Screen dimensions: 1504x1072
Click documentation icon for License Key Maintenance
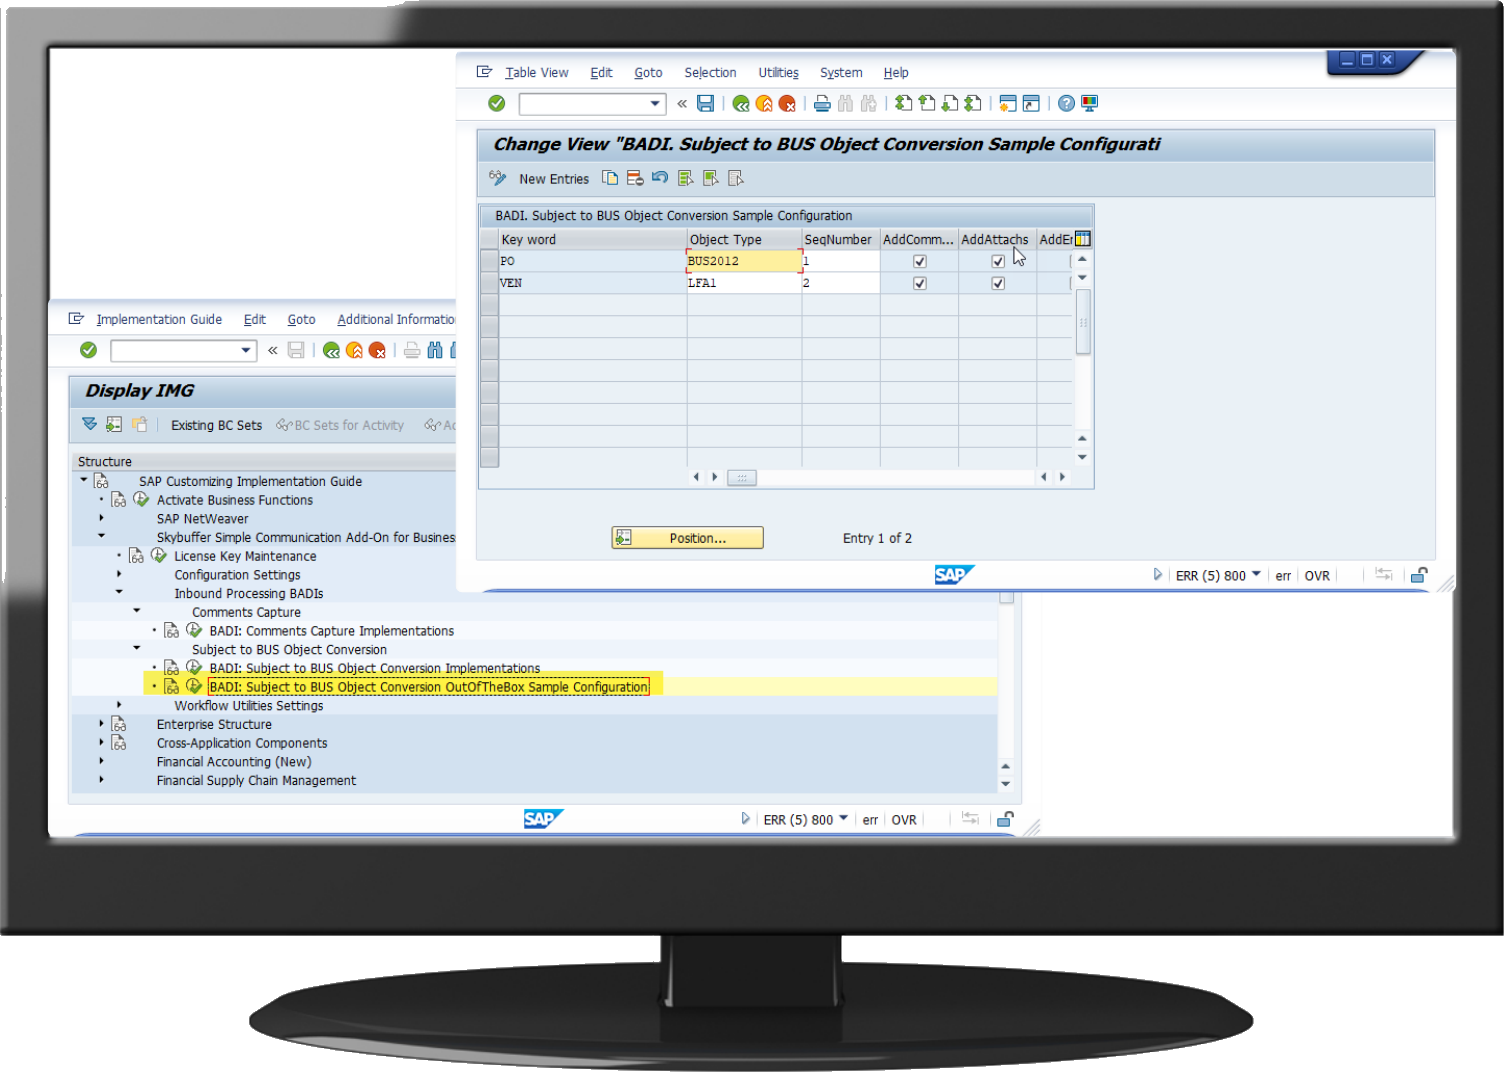tap(136, 556)
